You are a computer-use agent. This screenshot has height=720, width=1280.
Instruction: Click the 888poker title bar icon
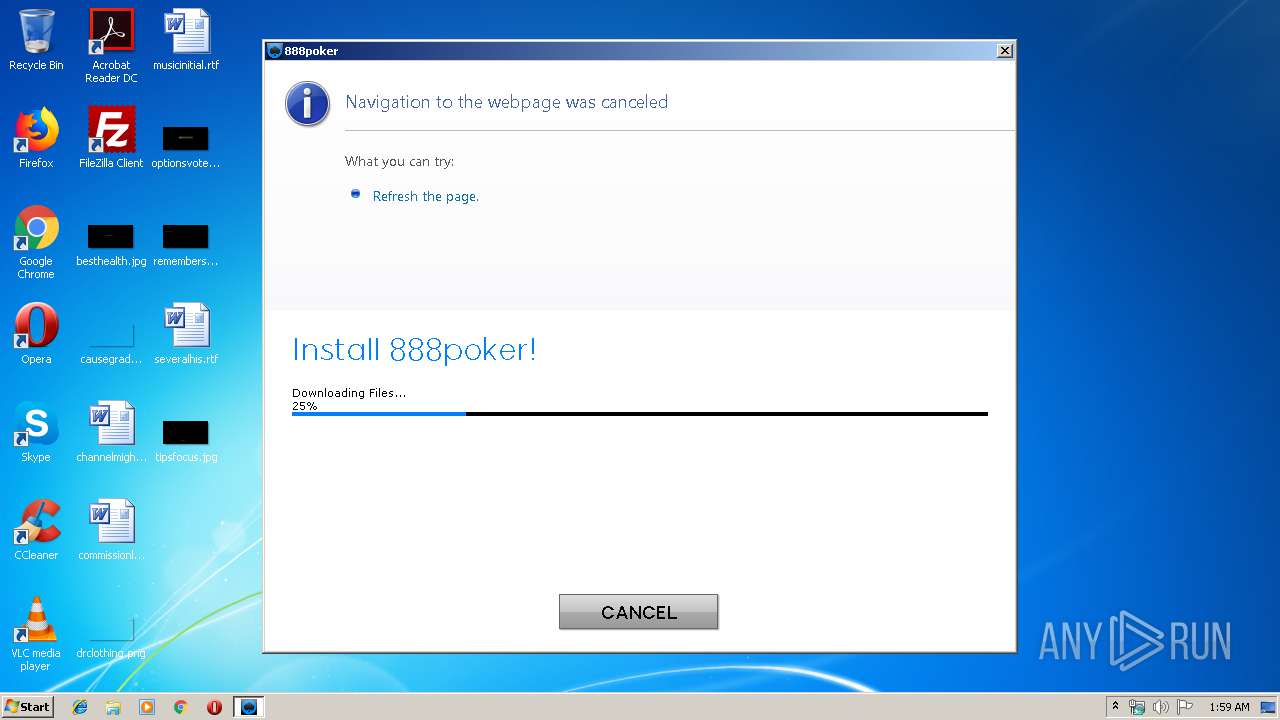coord(275,51)
